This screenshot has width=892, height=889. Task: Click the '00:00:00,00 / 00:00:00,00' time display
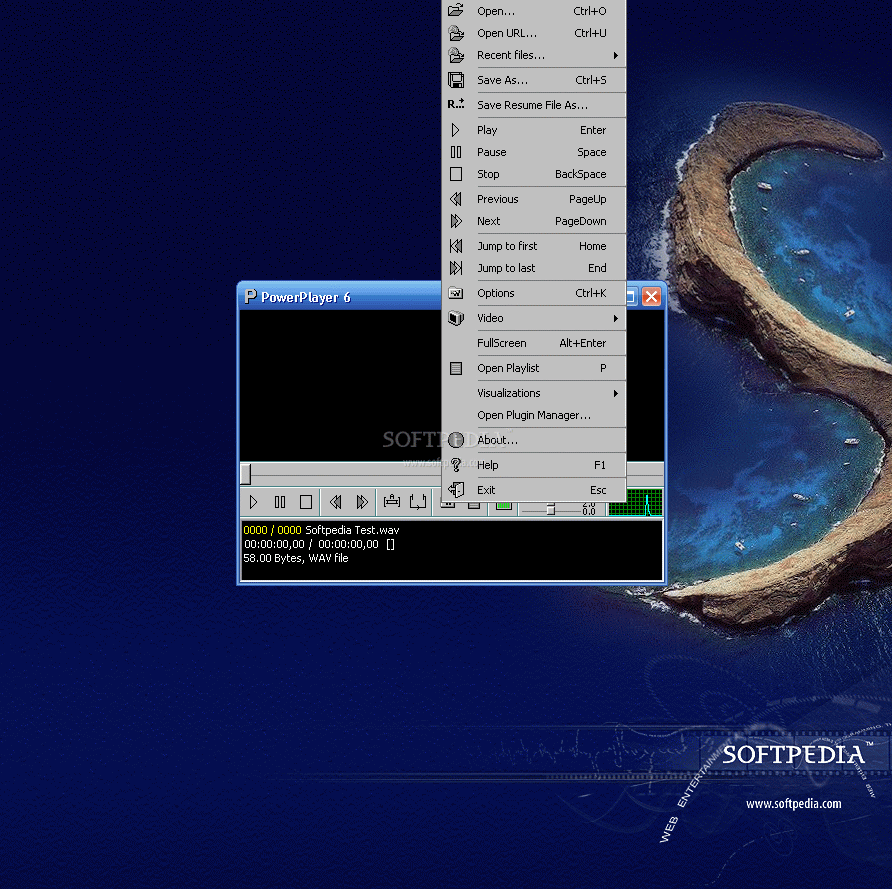coord(311,544)
